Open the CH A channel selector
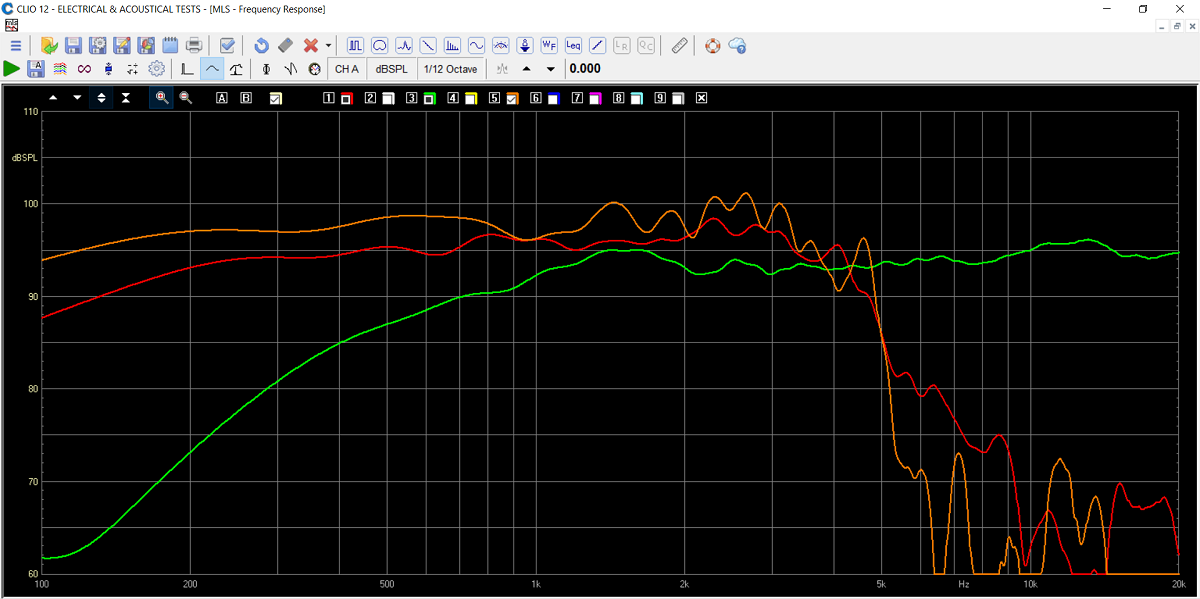The image size is (1200, 599). click(347, 69)
